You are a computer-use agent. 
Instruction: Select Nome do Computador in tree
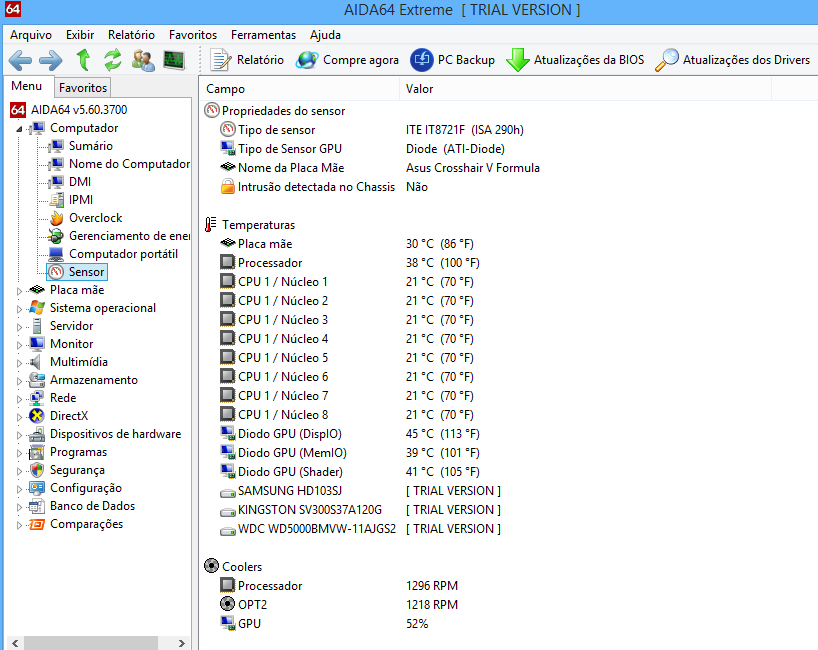[x=129, y=164]
